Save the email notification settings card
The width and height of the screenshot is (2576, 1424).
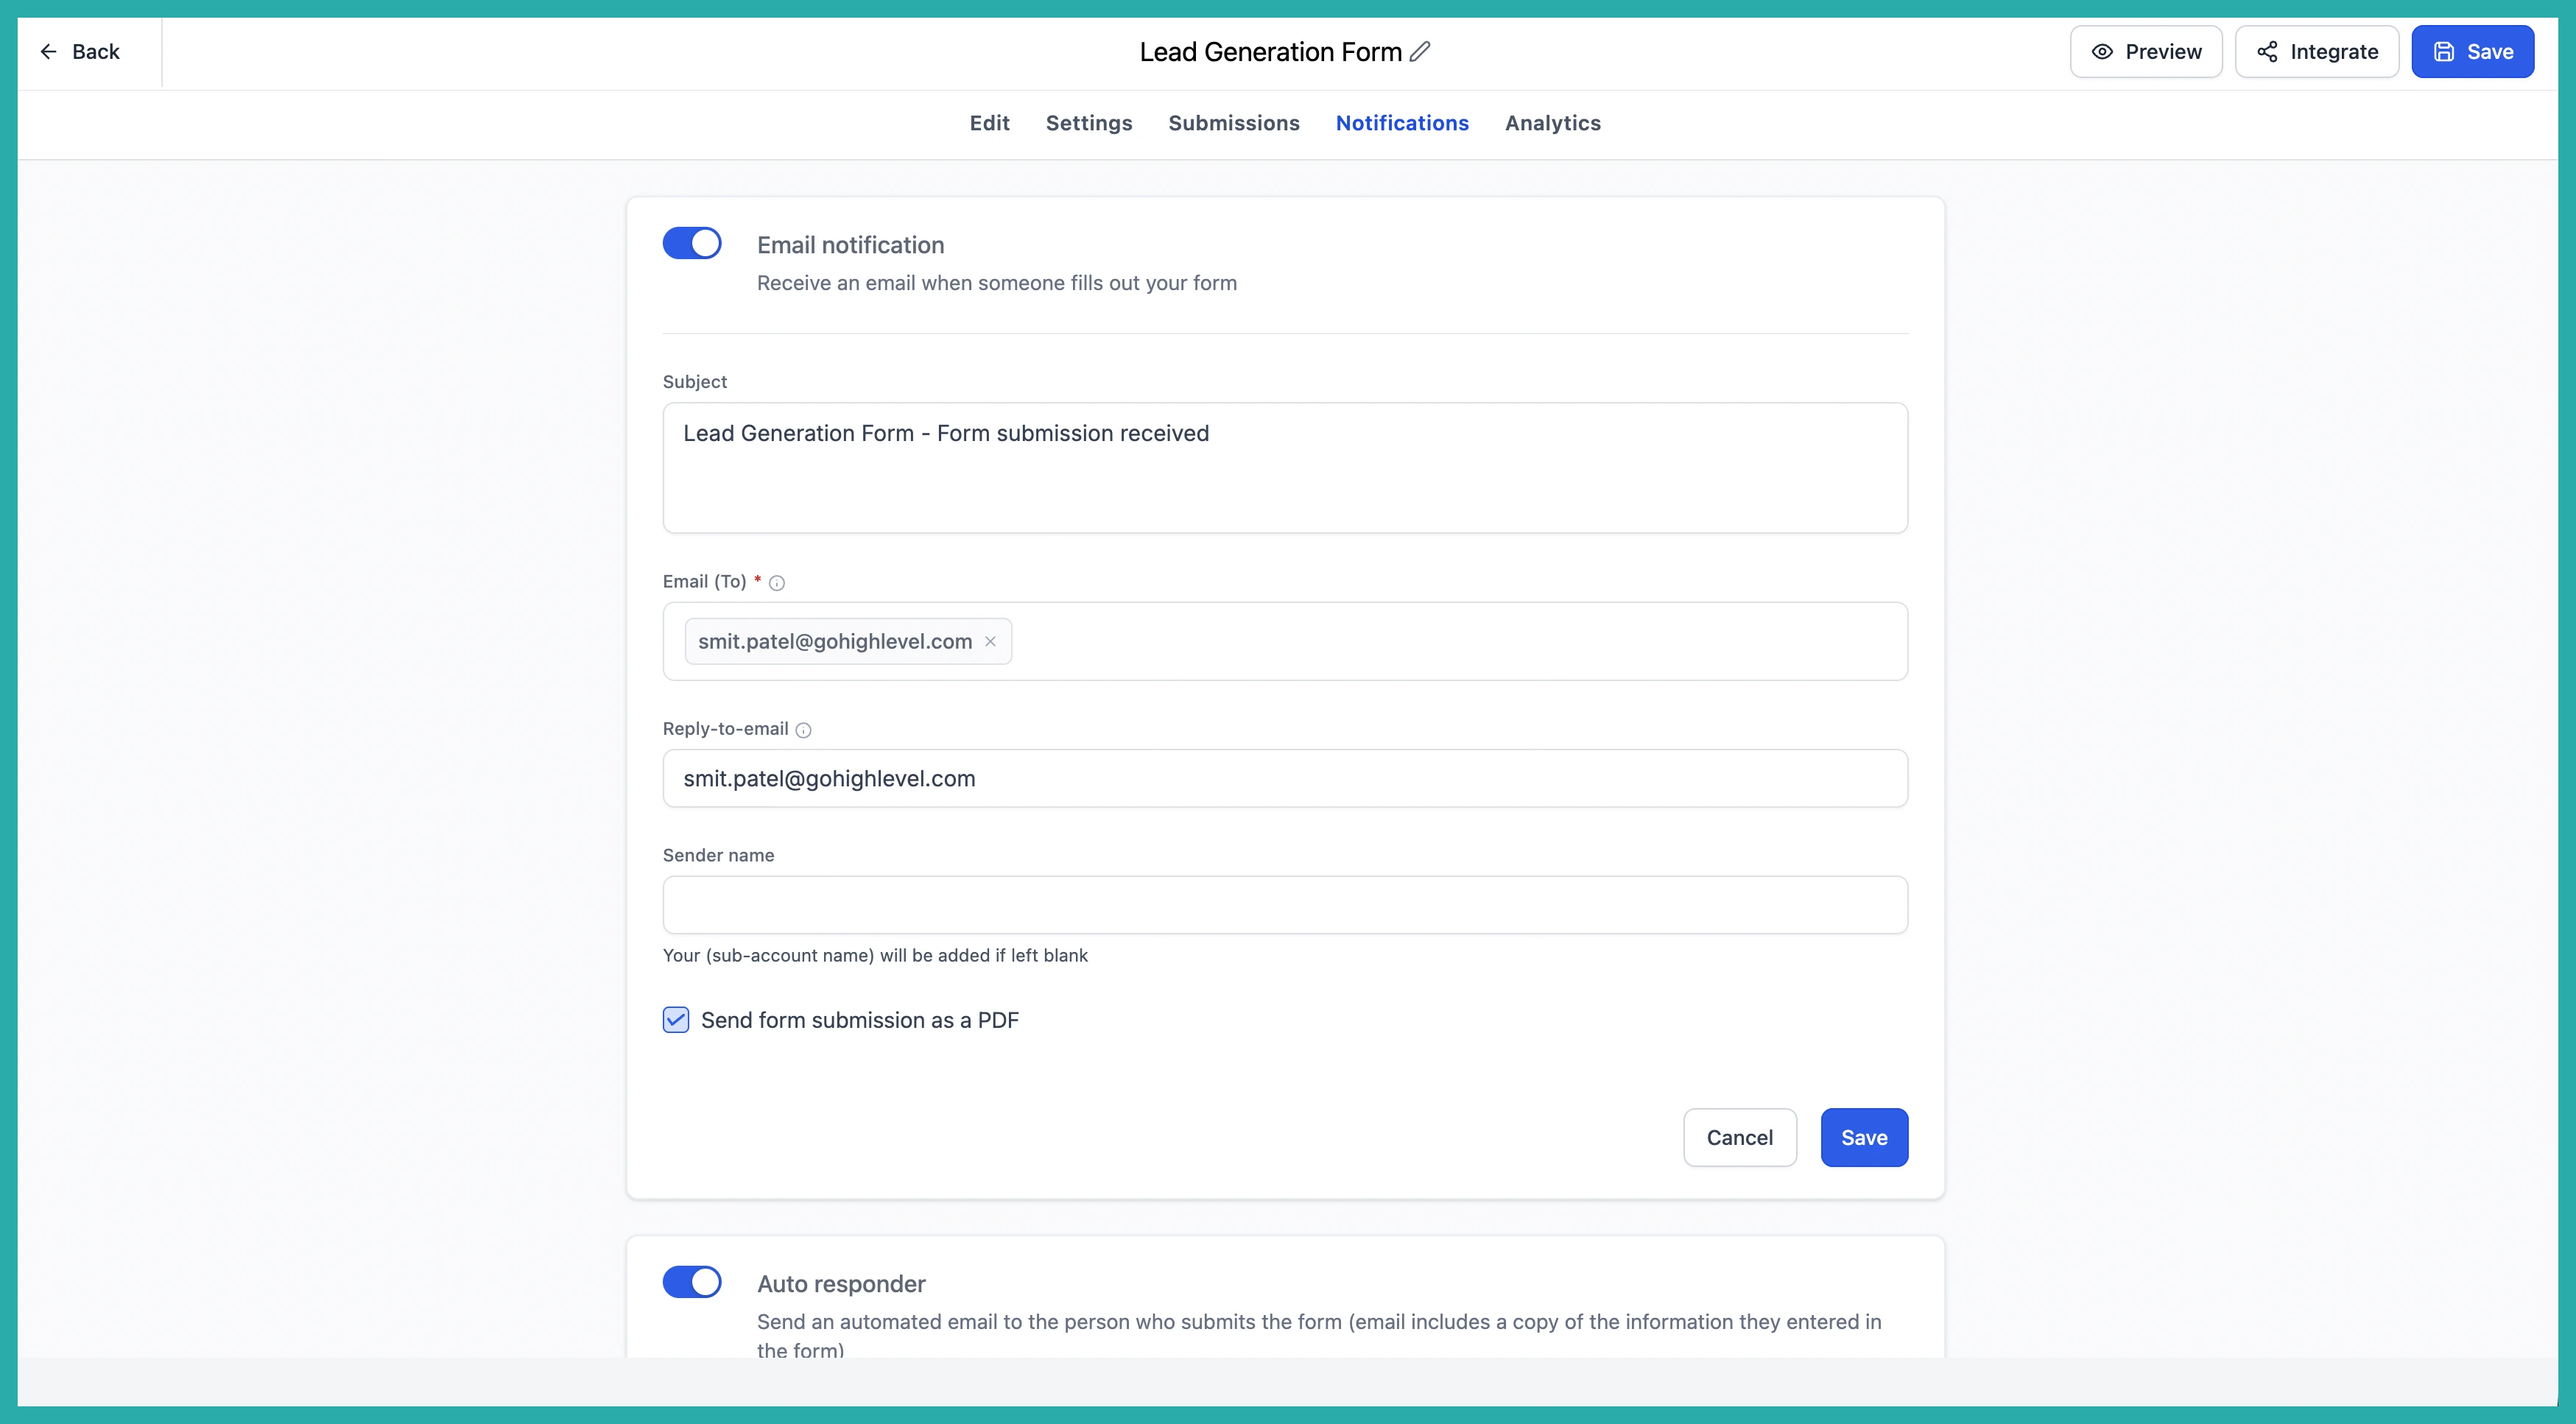click(x=1864, y=1137)
